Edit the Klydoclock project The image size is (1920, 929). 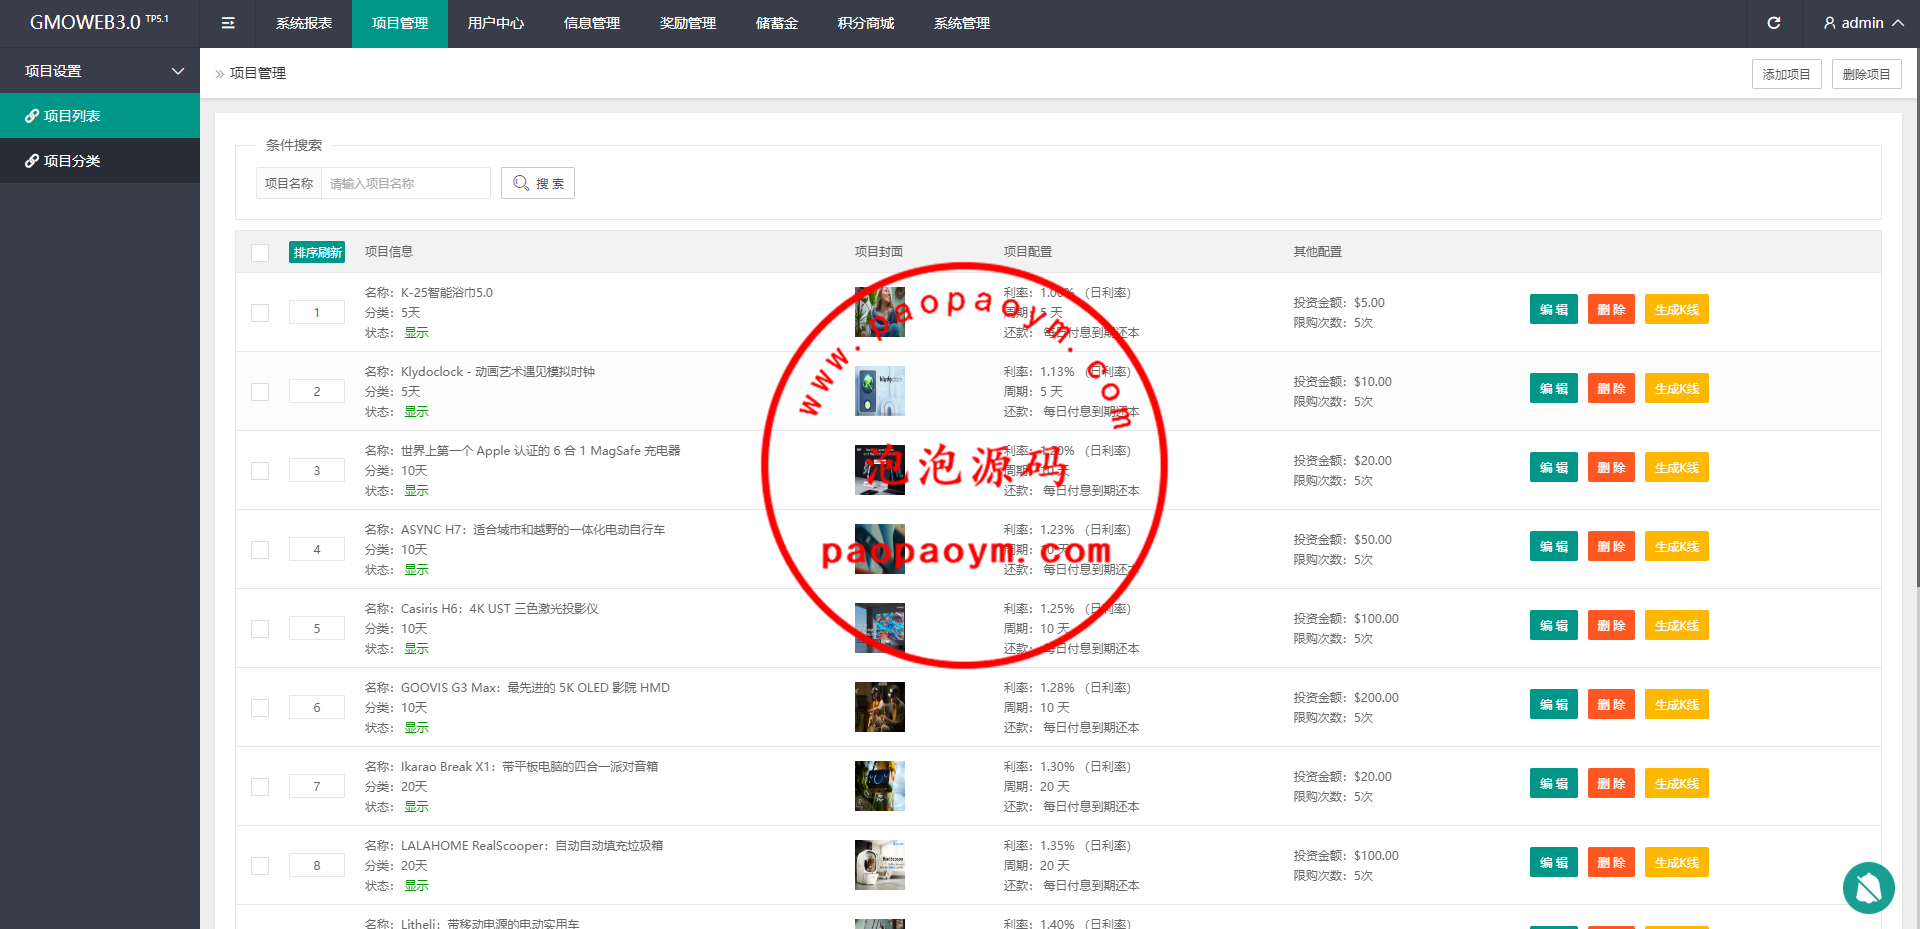[1554, 388]
